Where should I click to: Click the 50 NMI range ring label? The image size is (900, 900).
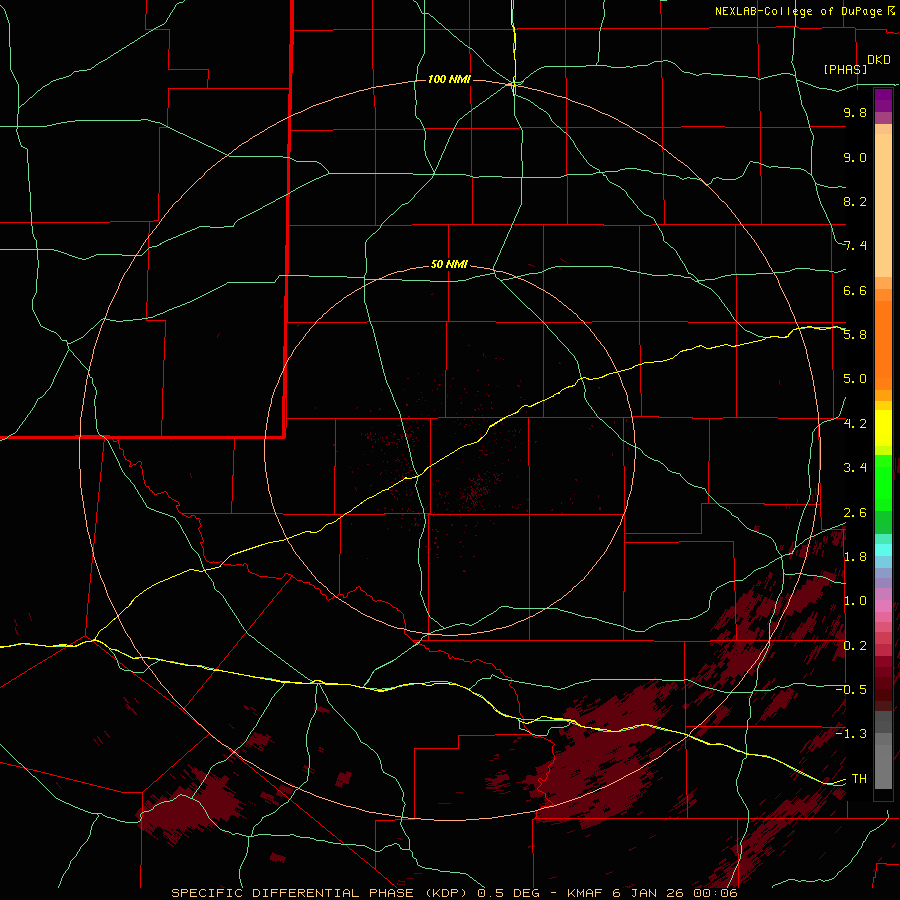point(449,264)
